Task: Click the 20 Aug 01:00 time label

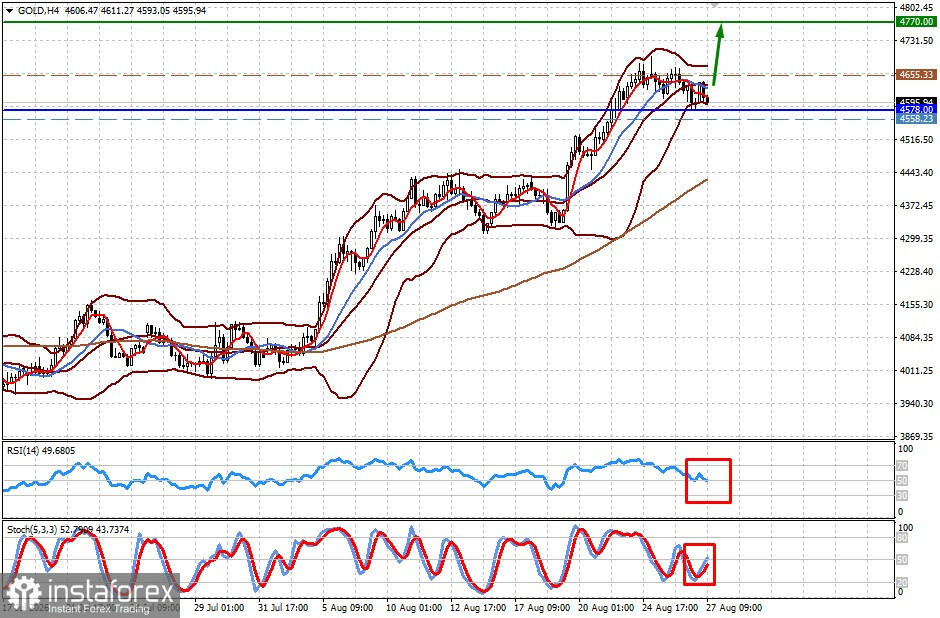Action: point(606,608)
